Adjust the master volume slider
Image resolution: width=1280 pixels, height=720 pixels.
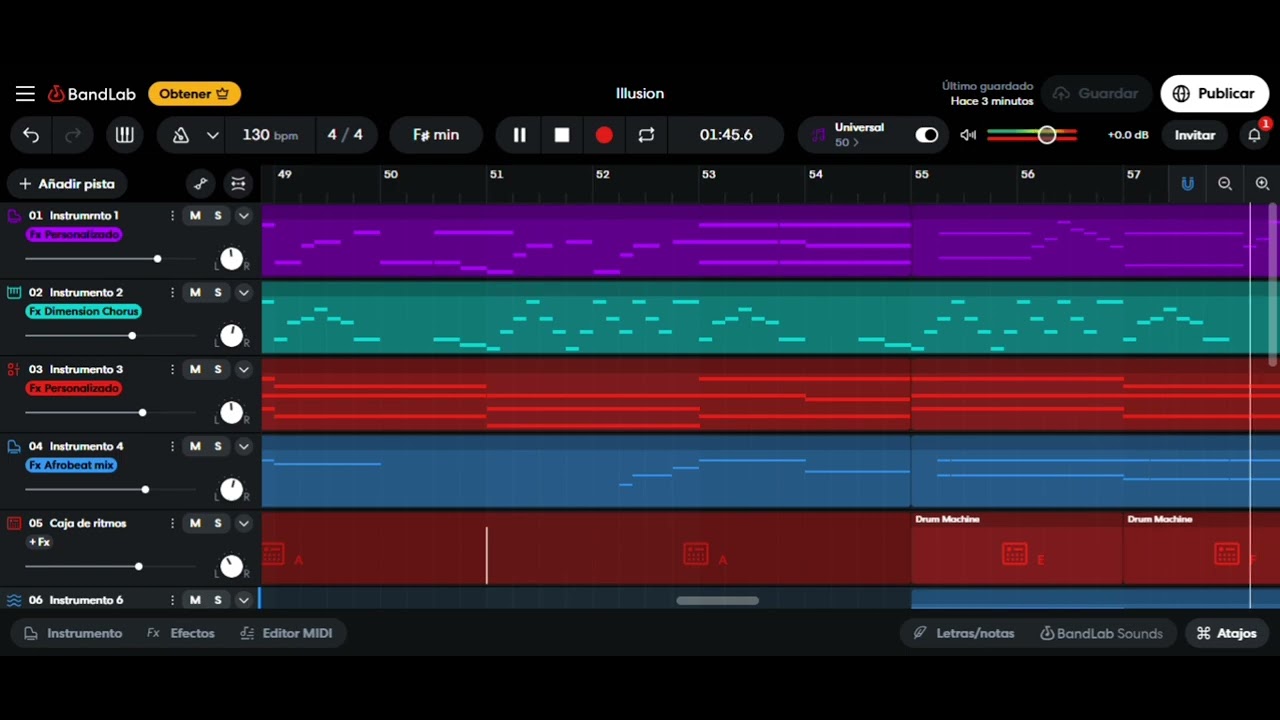(x=1032, y=135)
